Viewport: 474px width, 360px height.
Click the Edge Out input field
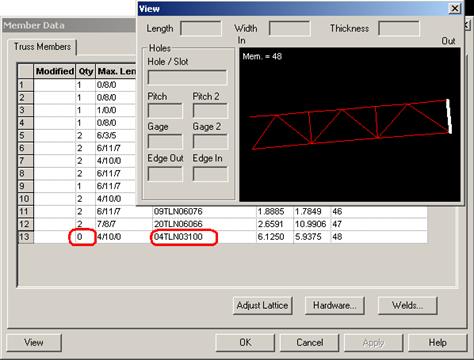(165, 174)
